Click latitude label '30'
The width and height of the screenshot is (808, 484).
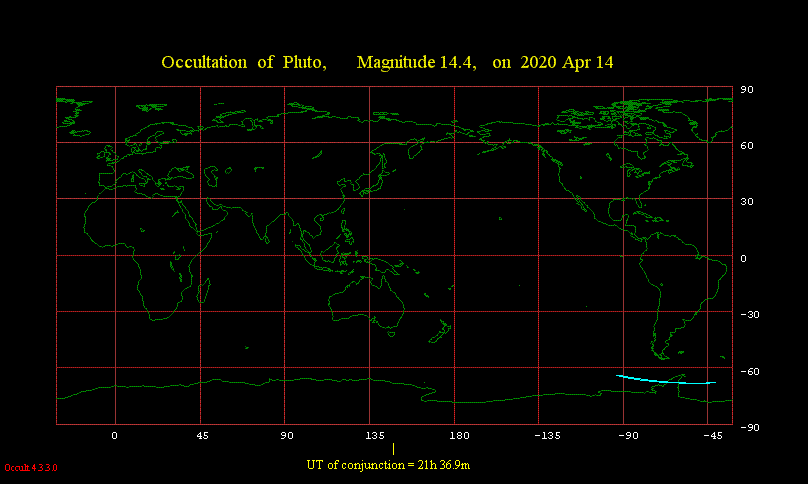[x=747, y=202]
